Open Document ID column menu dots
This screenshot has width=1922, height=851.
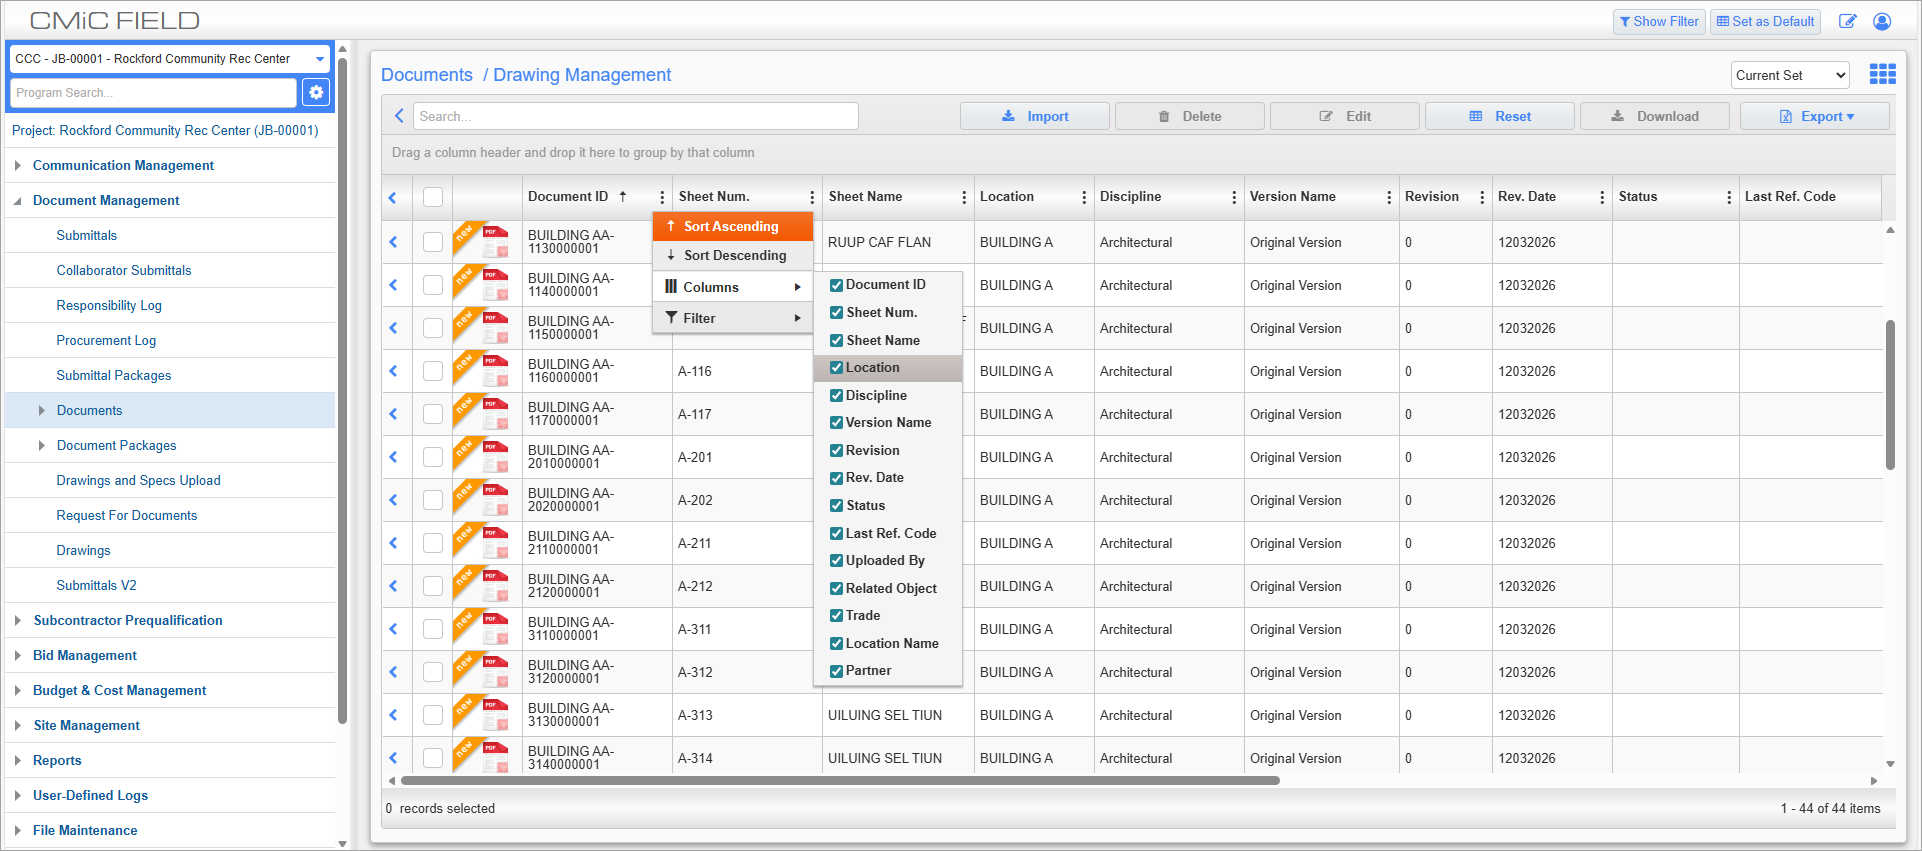[662, 197]
